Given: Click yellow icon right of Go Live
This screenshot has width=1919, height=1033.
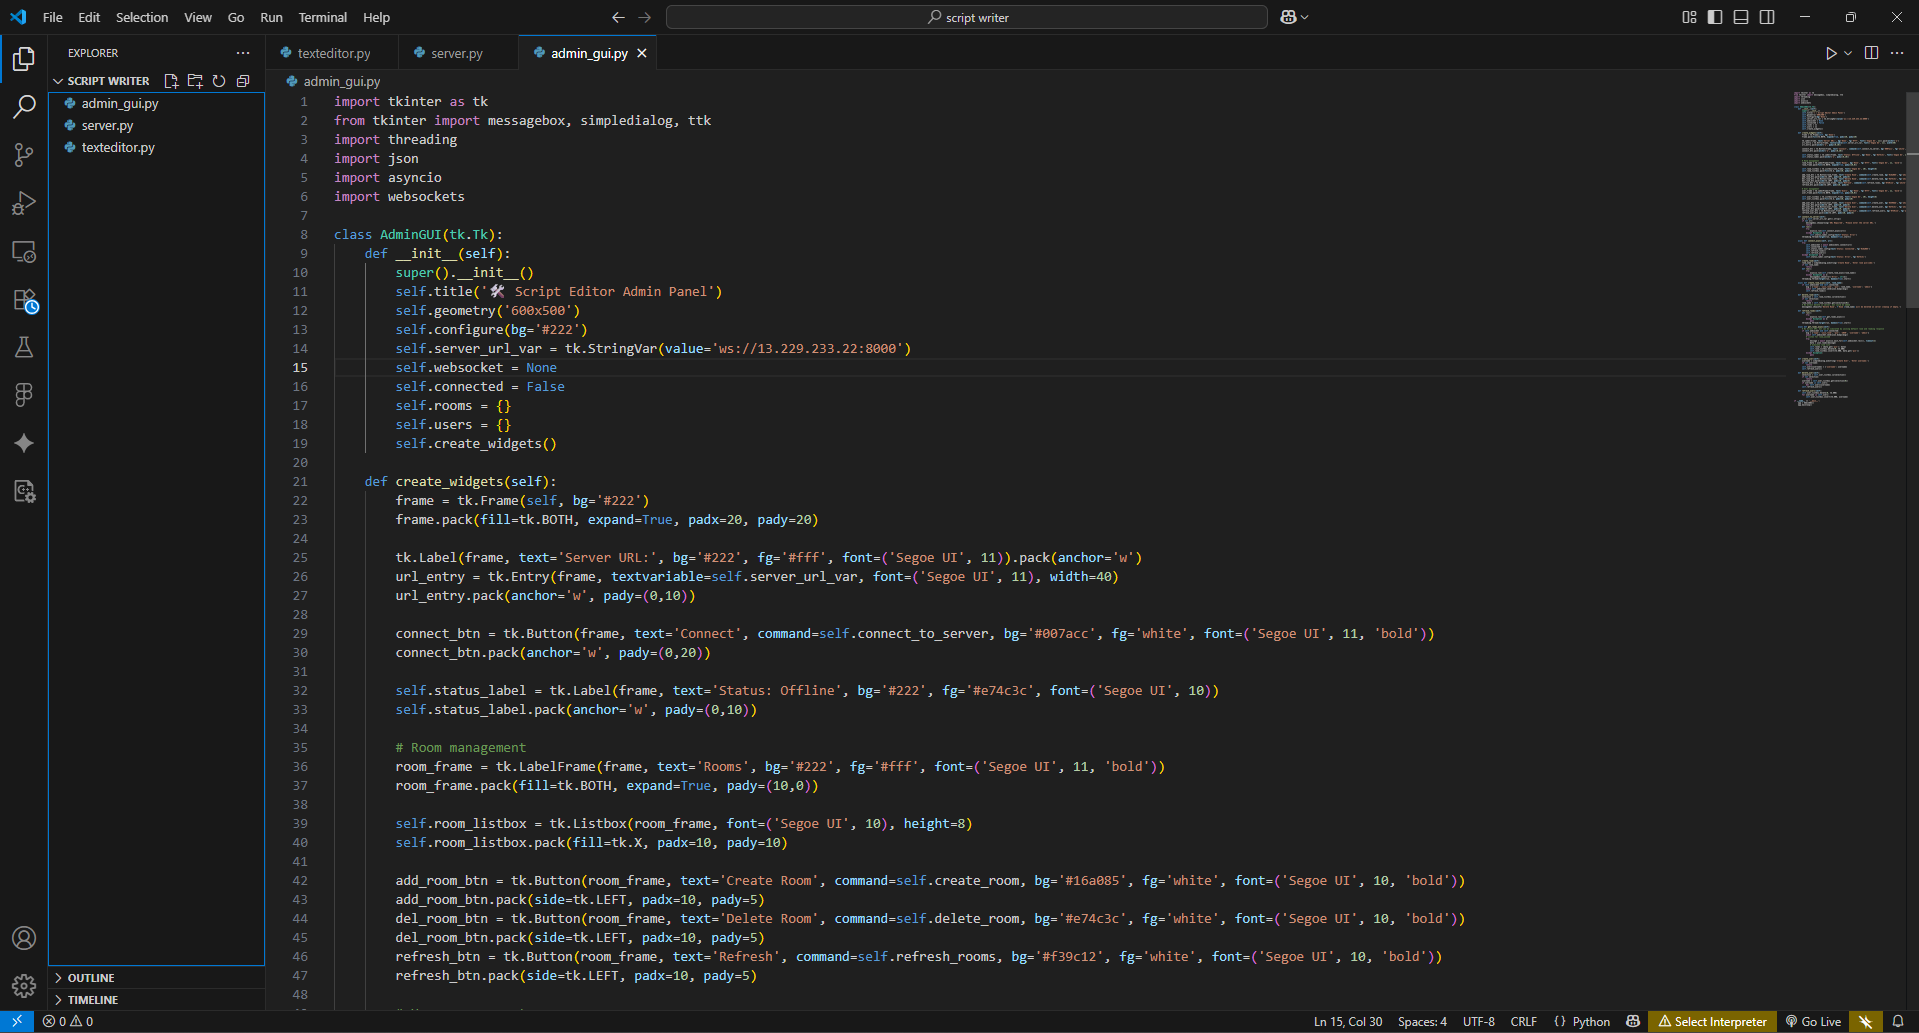Looking at the screenshot, I should pyautogui.click(x=1865, y=1022).
